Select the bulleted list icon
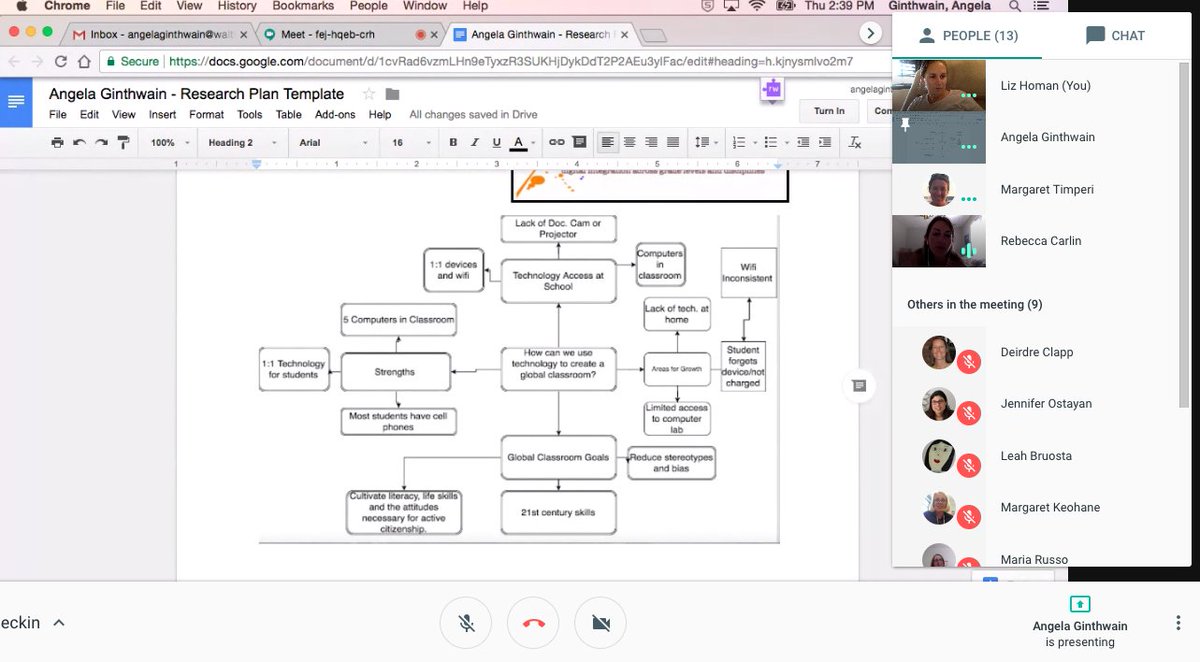The image size is (1200, 662). coord(770,142)
